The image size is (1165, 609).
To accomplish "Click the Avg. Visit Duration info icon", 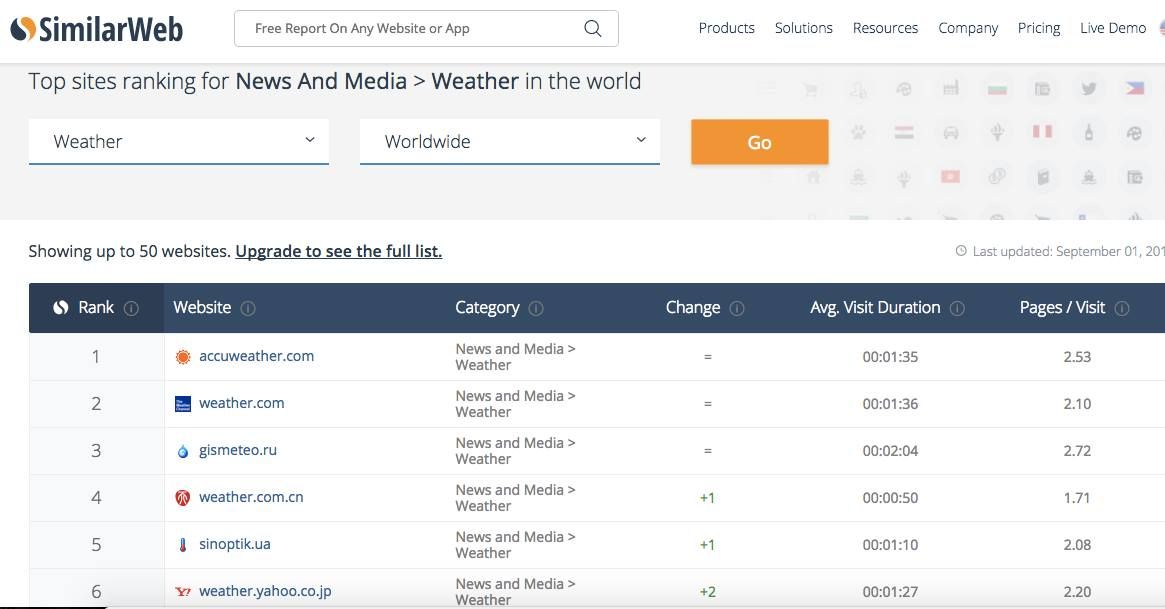I will click(958, 308).
